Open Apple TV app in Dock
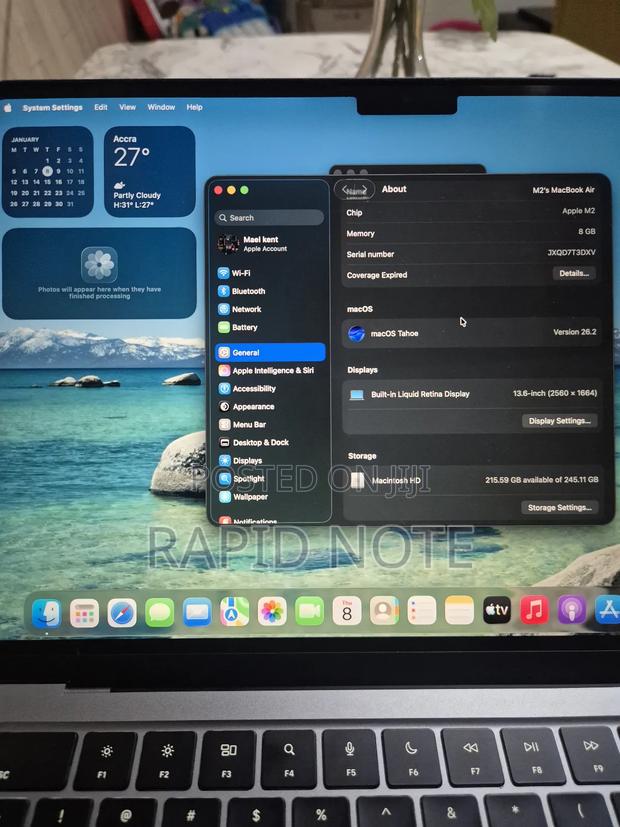The height and width of the screenshot is (827, 620). pyautogui.click(x=497, y=610)
